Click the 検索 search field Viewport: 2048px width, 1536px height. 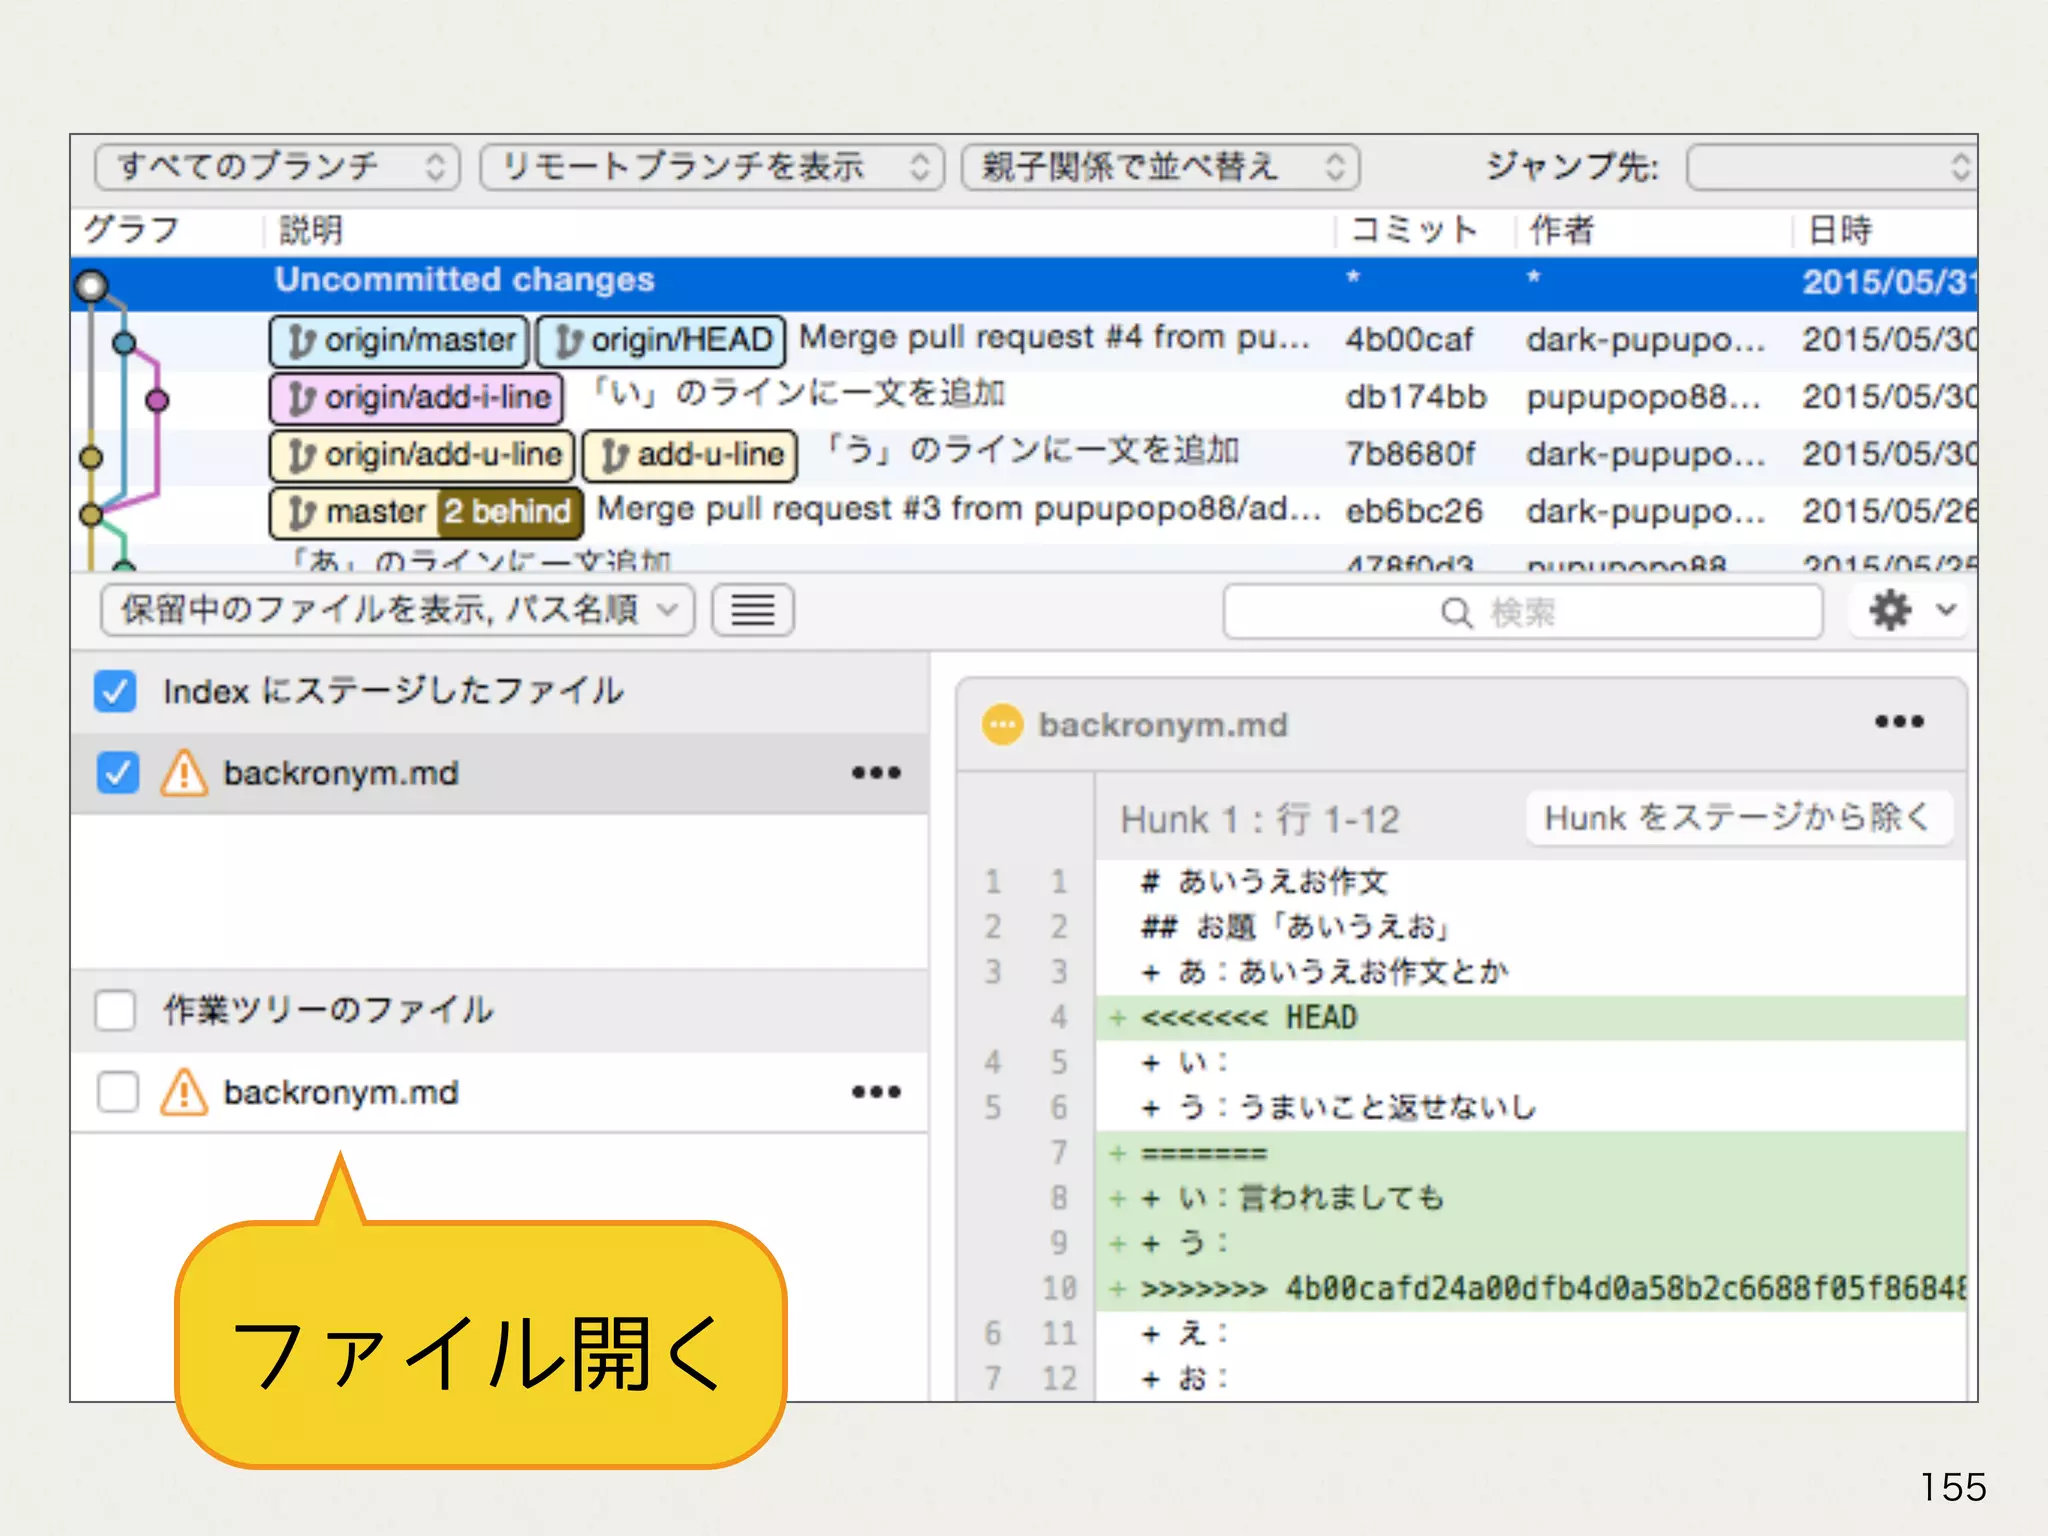click(1521, 611)
